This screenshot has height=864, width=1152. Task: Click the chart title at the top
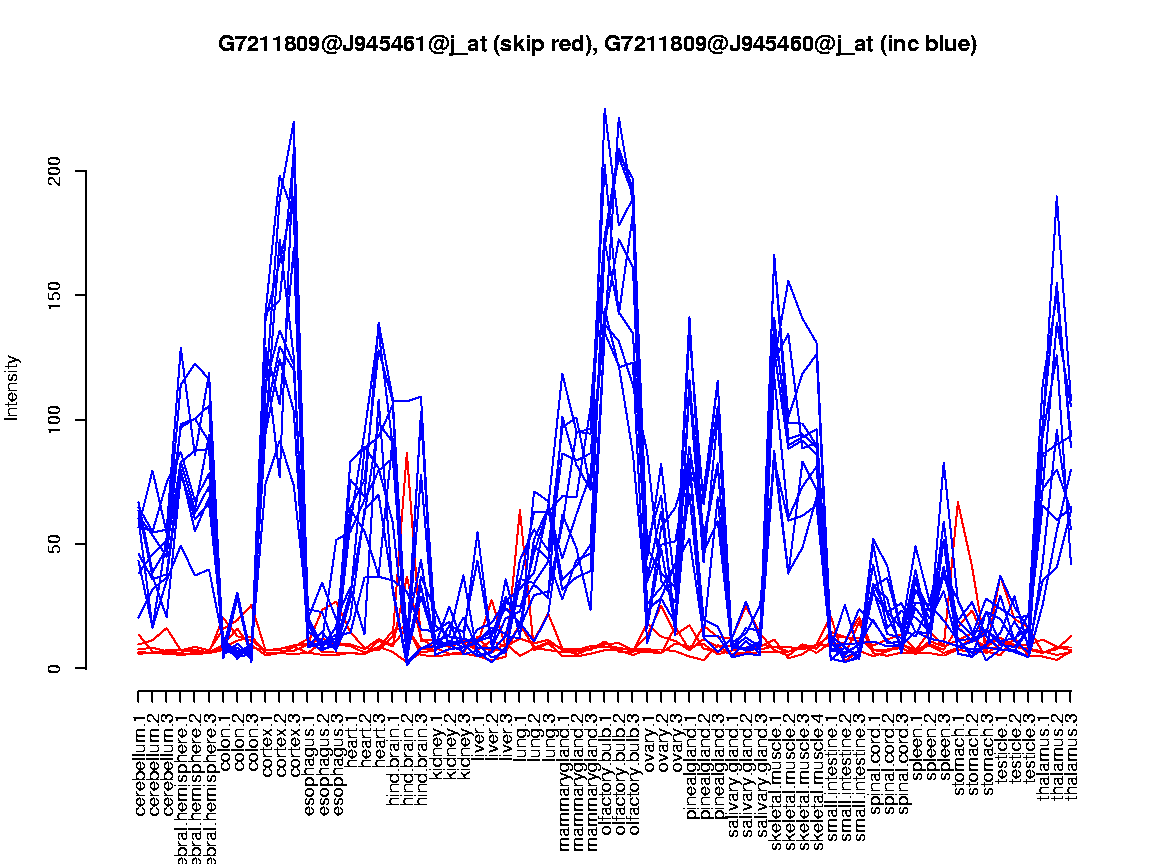tap(597, 44)
